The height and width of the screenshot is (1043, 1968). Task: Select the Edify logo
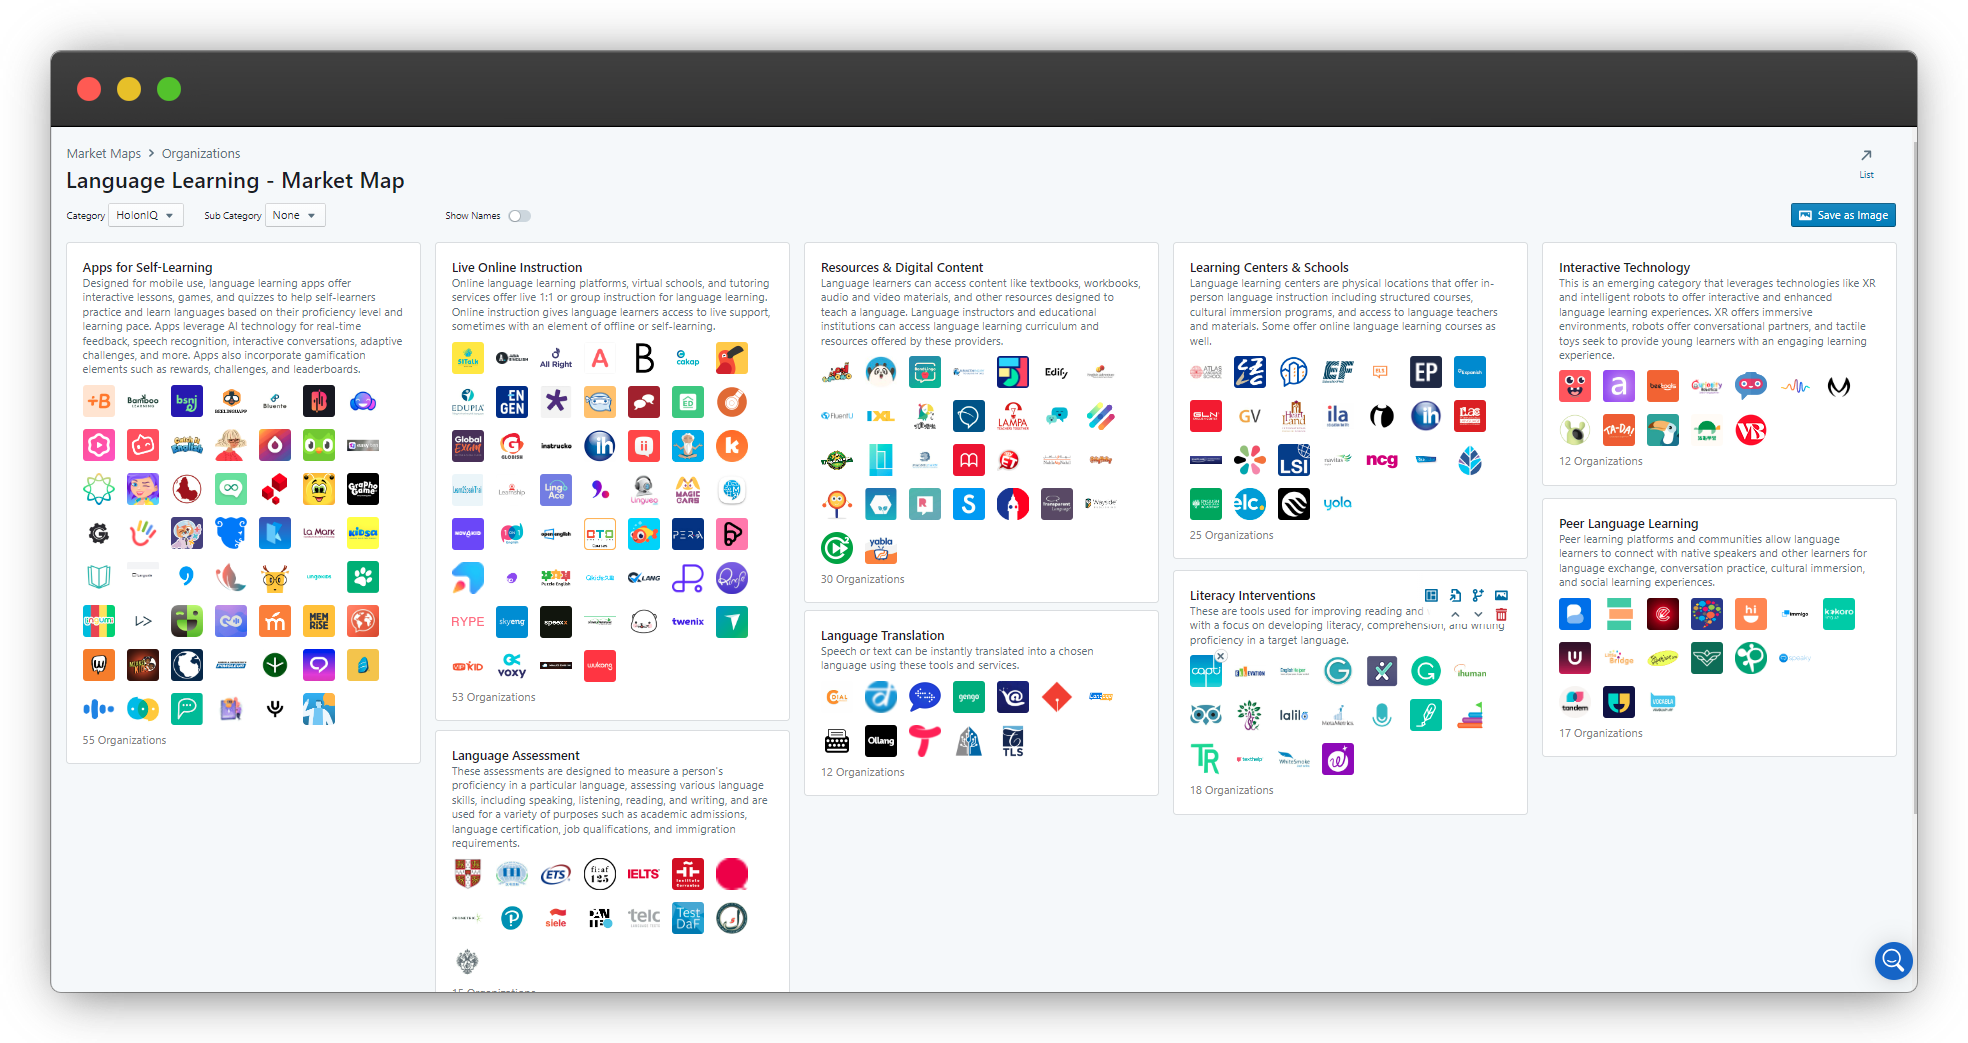coord(1056,372)
